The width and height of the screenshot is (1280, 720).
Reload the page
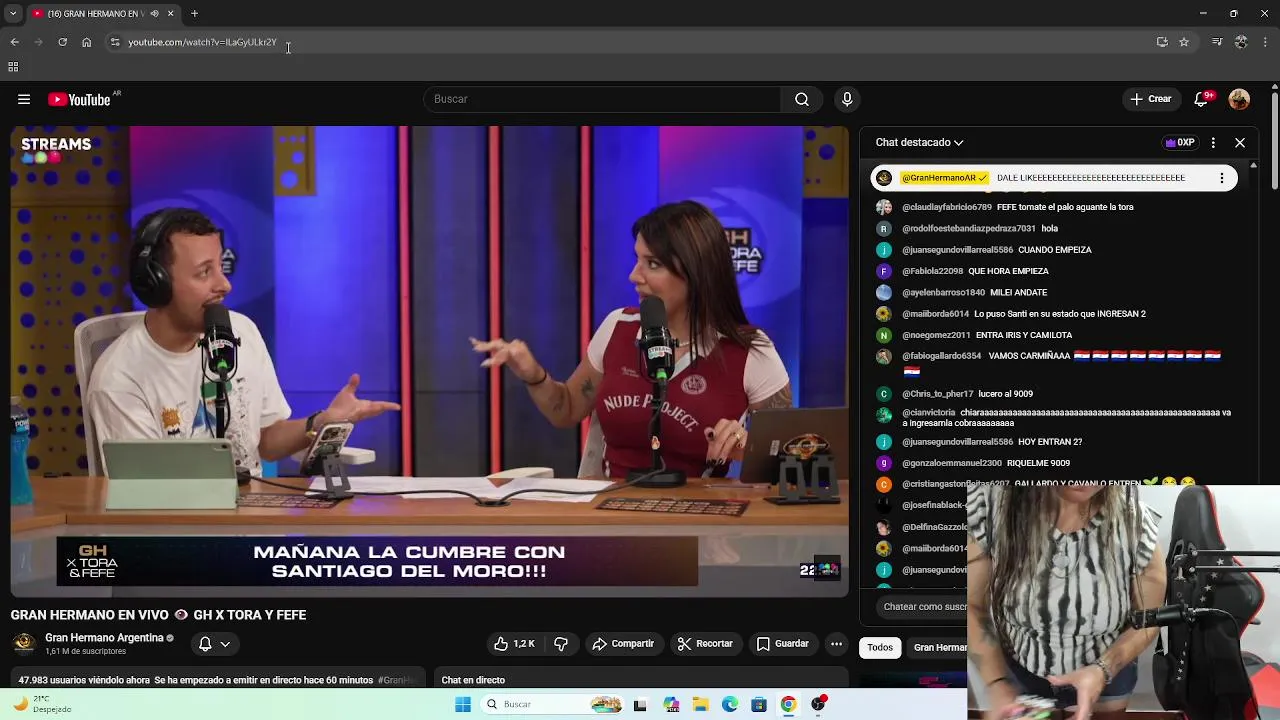[62, 42]
